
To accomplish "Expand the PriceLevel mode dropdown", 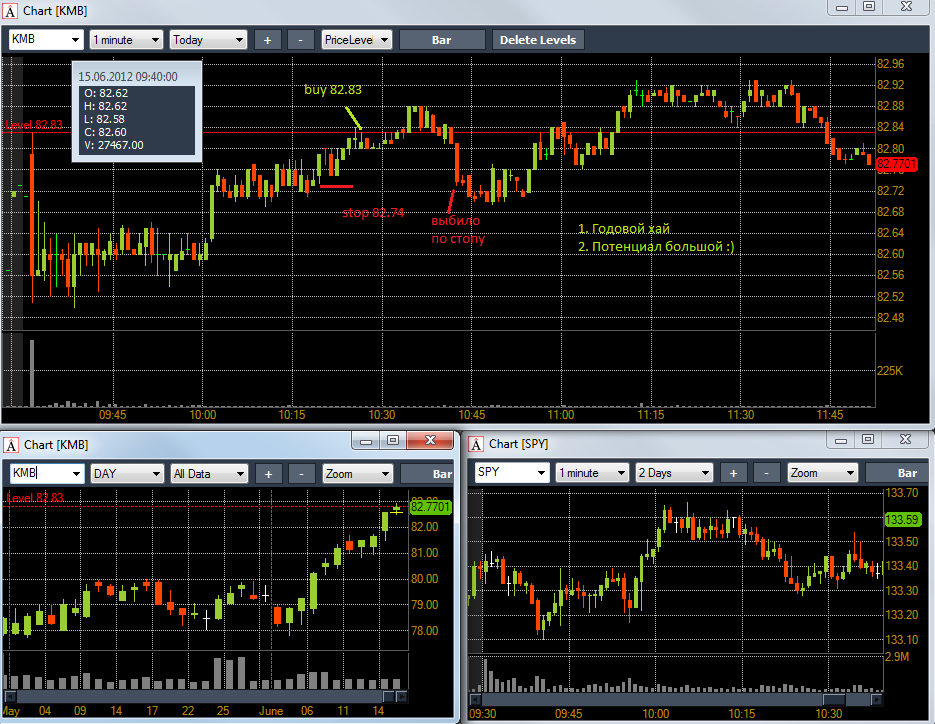I will coord(357,40).
